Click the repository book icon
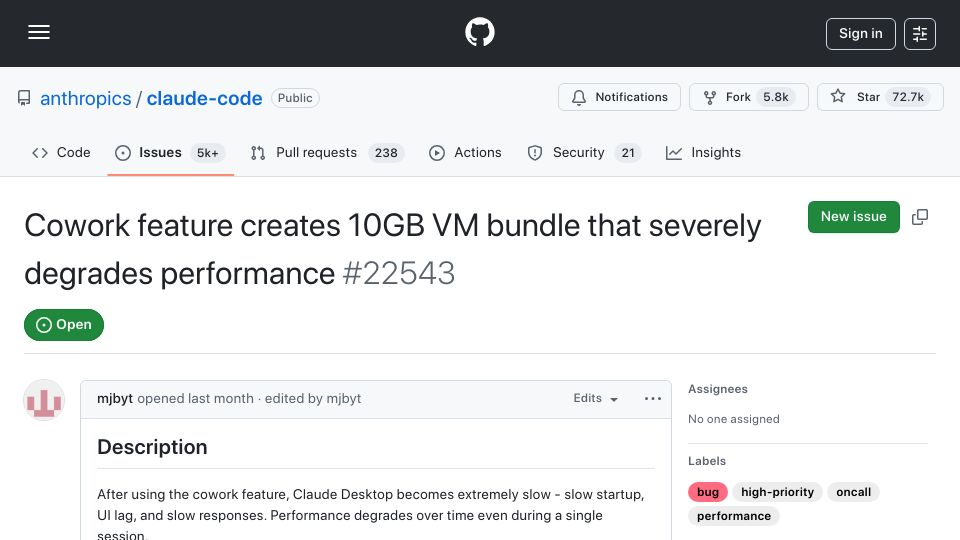The width and height of the screenshot is (960, 540). pyautogui.click(x=24, y=98)
